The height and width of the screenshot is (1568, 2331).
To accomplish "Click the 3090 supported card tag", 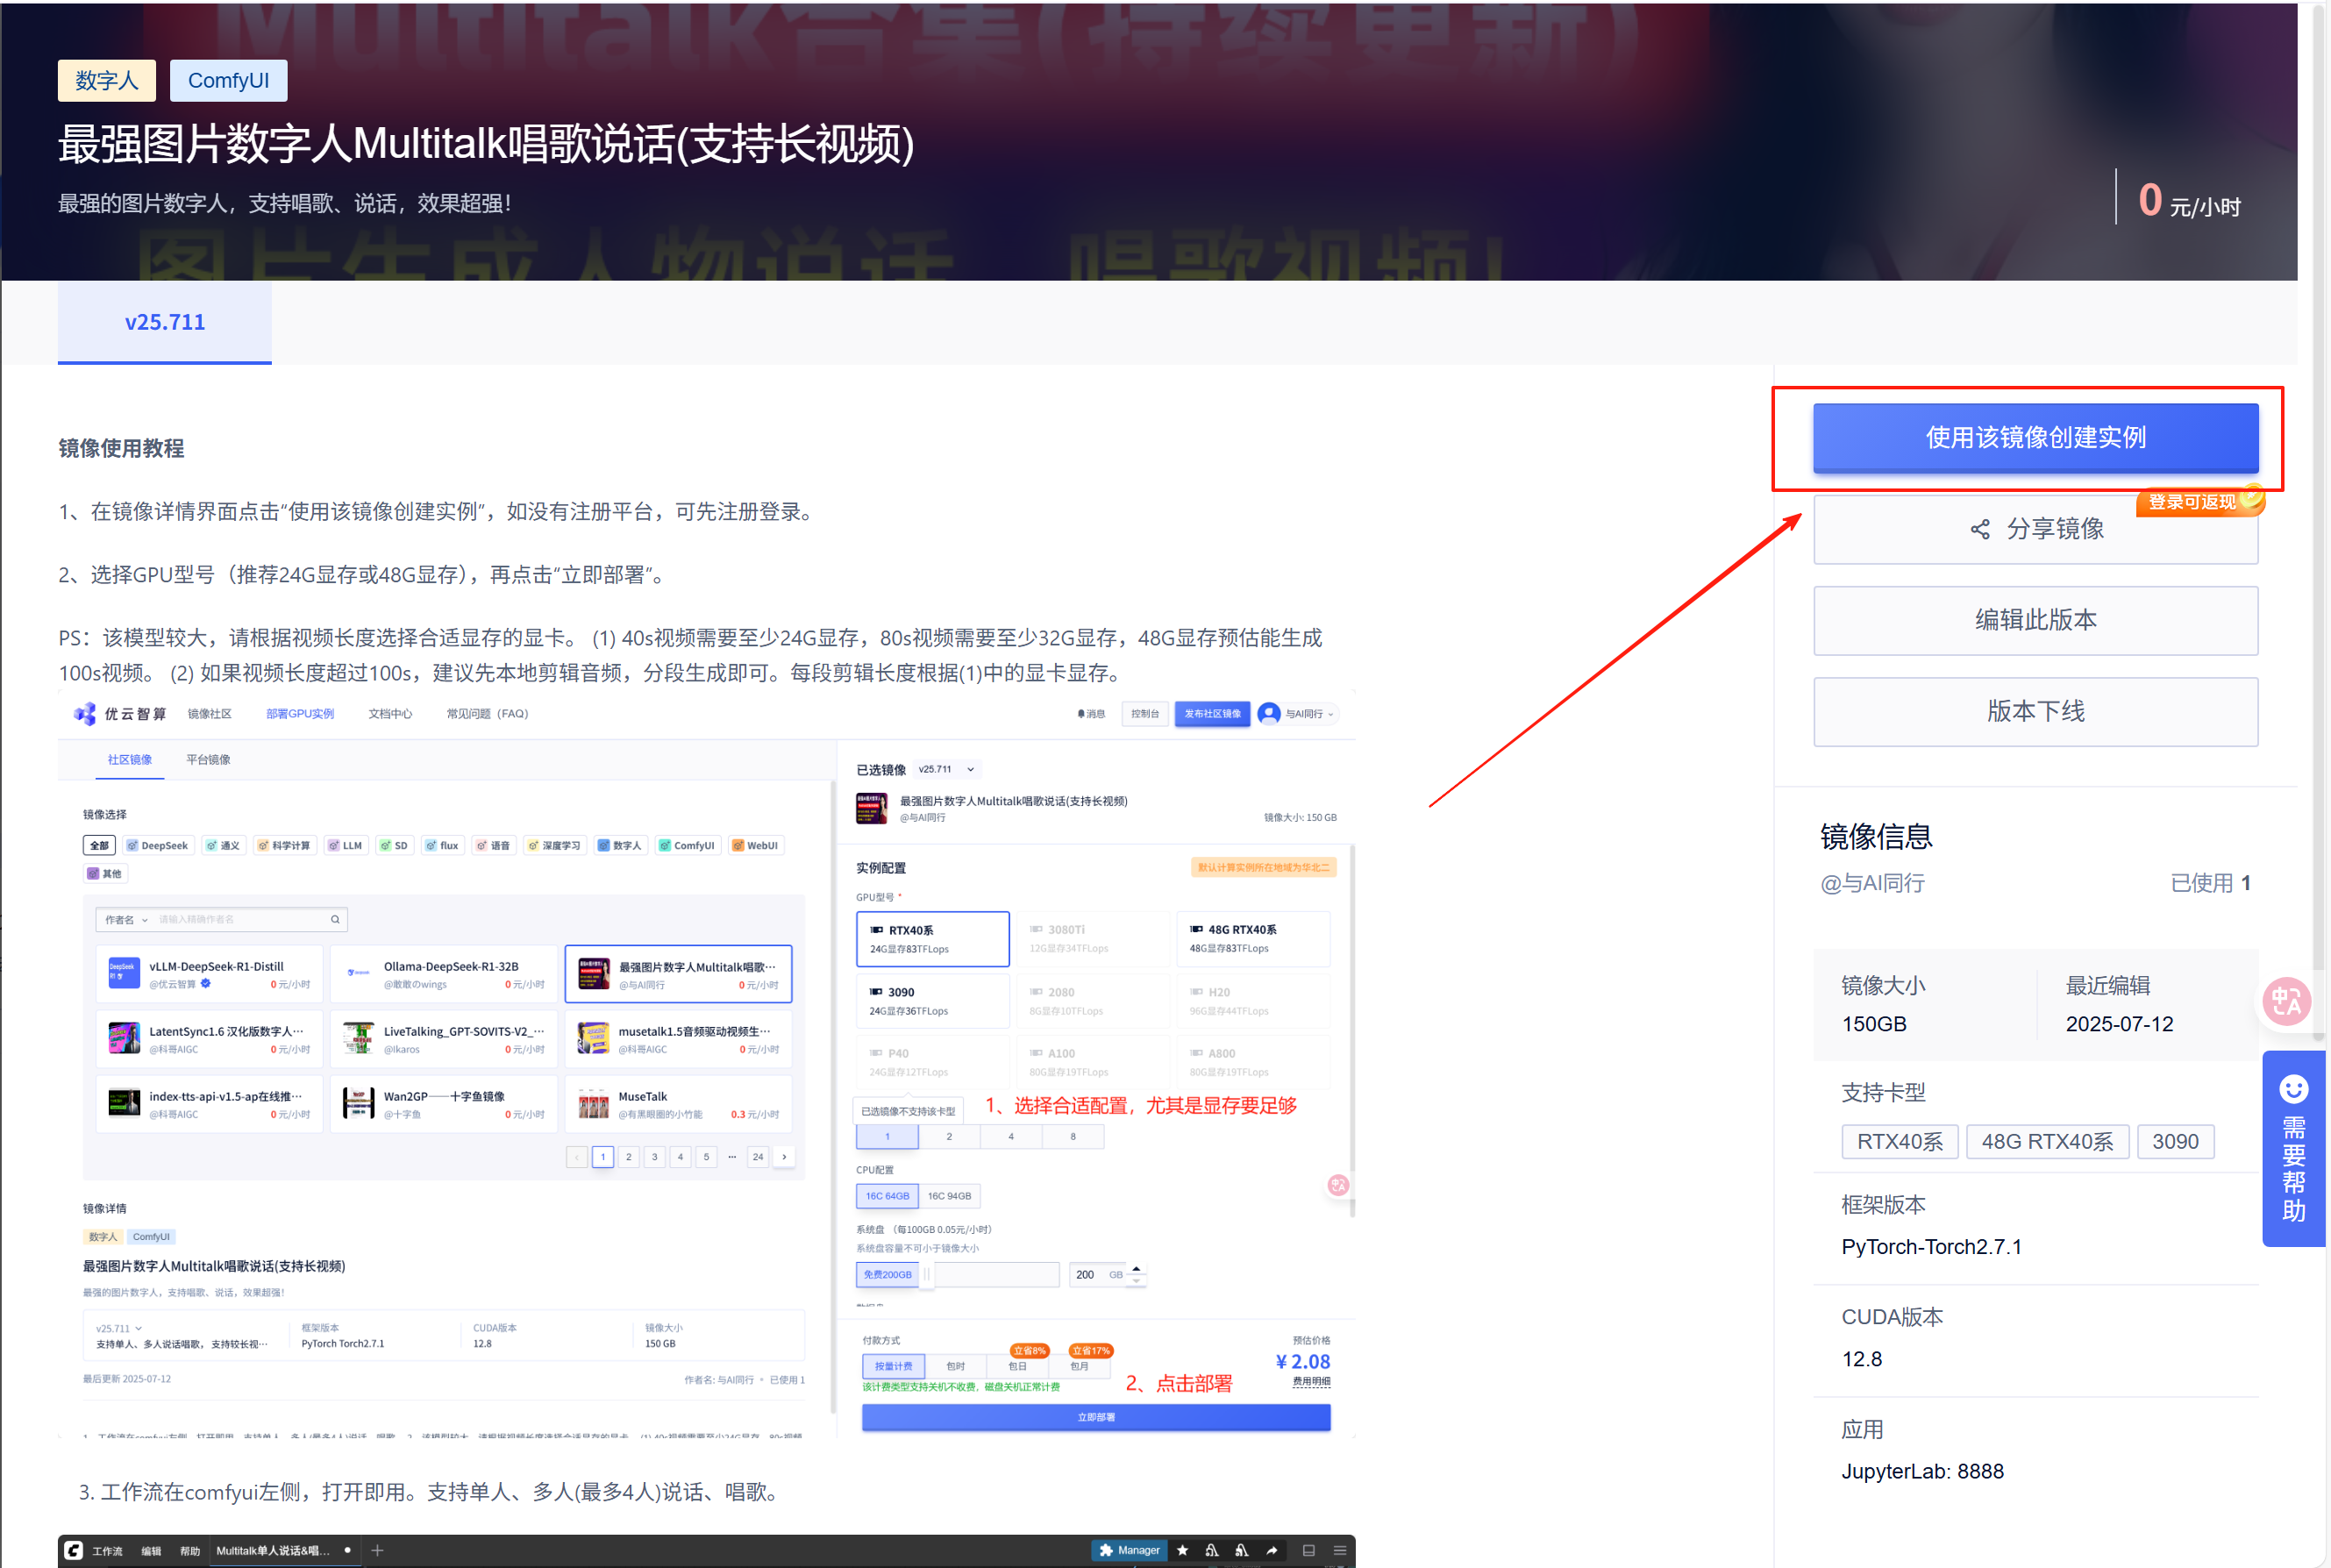I will (2175, 1141).
